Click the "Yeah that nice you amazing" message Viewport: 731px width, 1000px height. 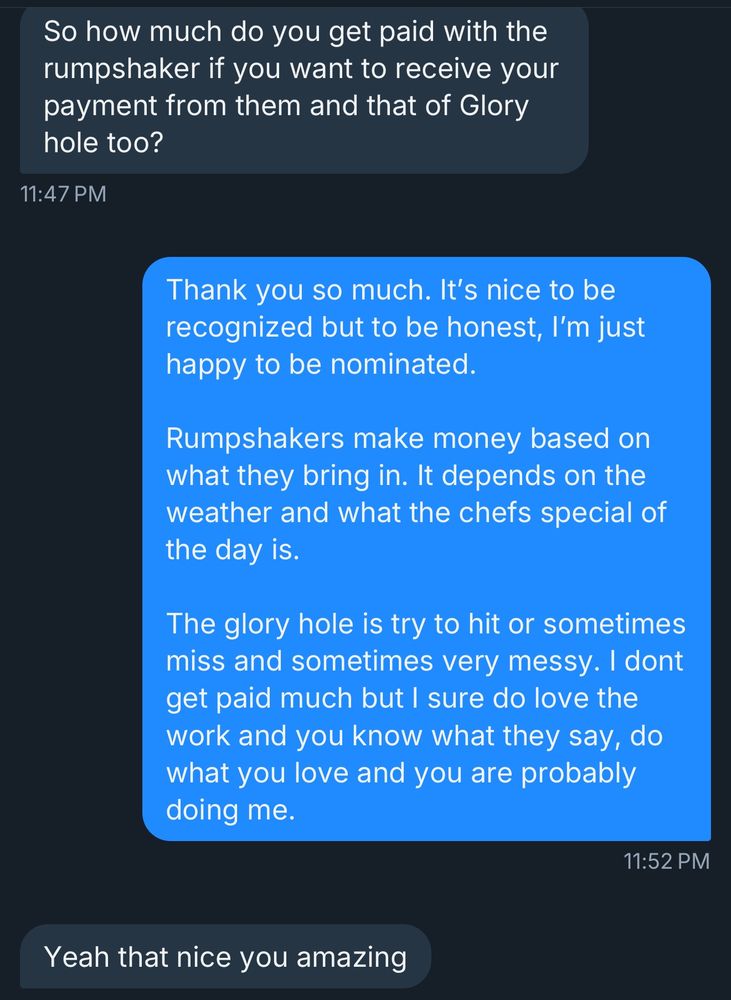coord(225,958)
